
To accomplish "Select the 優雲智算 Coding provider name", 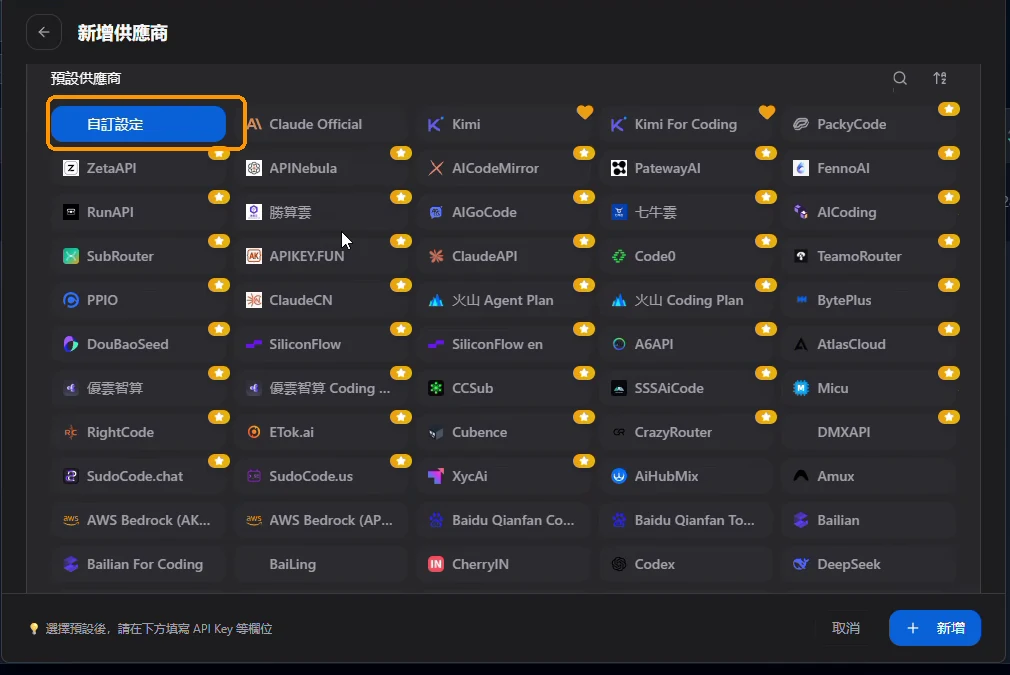I will point(329,388).
